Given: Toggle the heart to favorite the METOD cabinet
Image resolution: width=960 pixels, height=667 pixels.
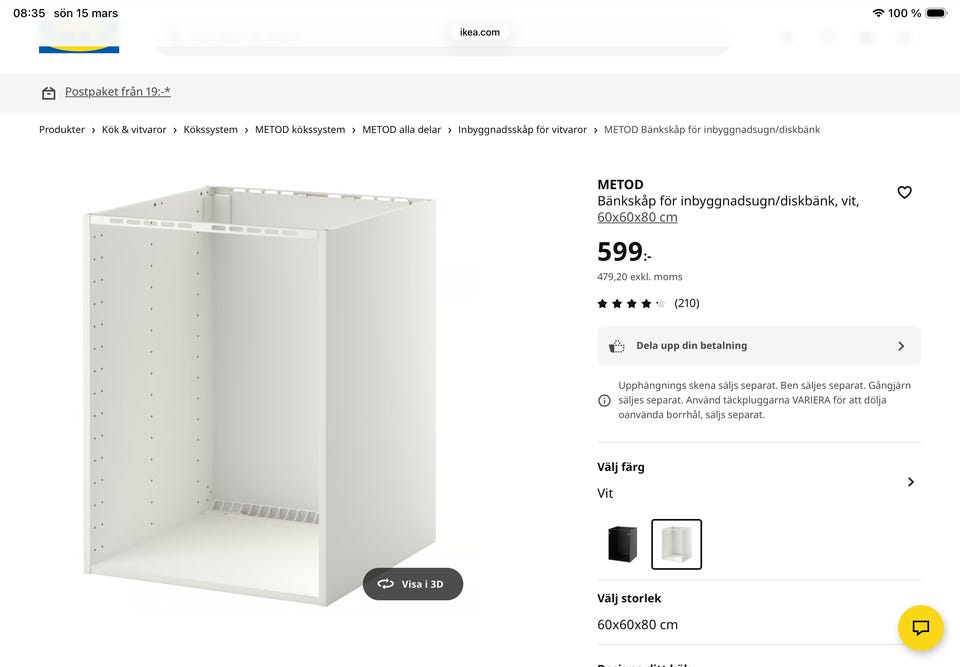Looking at the screenshot, I should point(904,192).
